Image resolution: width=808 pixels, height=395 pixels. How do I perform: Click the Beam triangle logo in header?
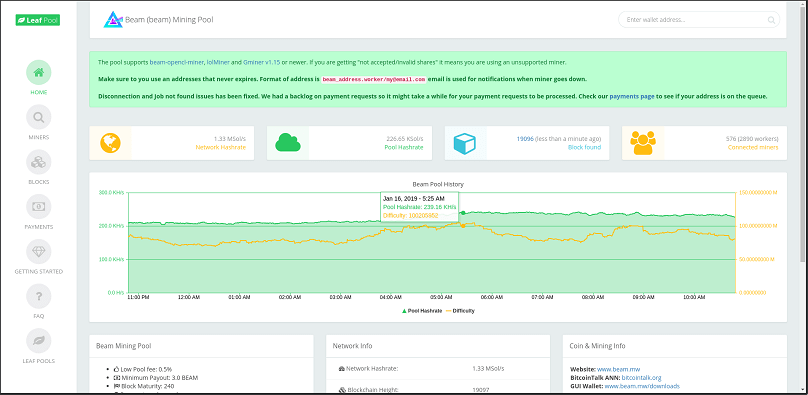pyautogui.click(x=112, y=20)
